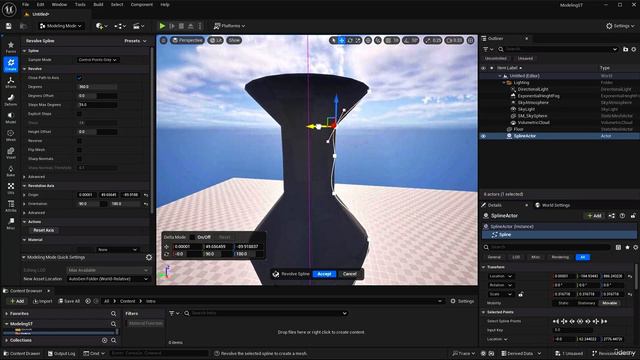Click the Degrees value slider field
Image resolution: width=640 pixels, height=360 pixels.
tap(97, 87)
